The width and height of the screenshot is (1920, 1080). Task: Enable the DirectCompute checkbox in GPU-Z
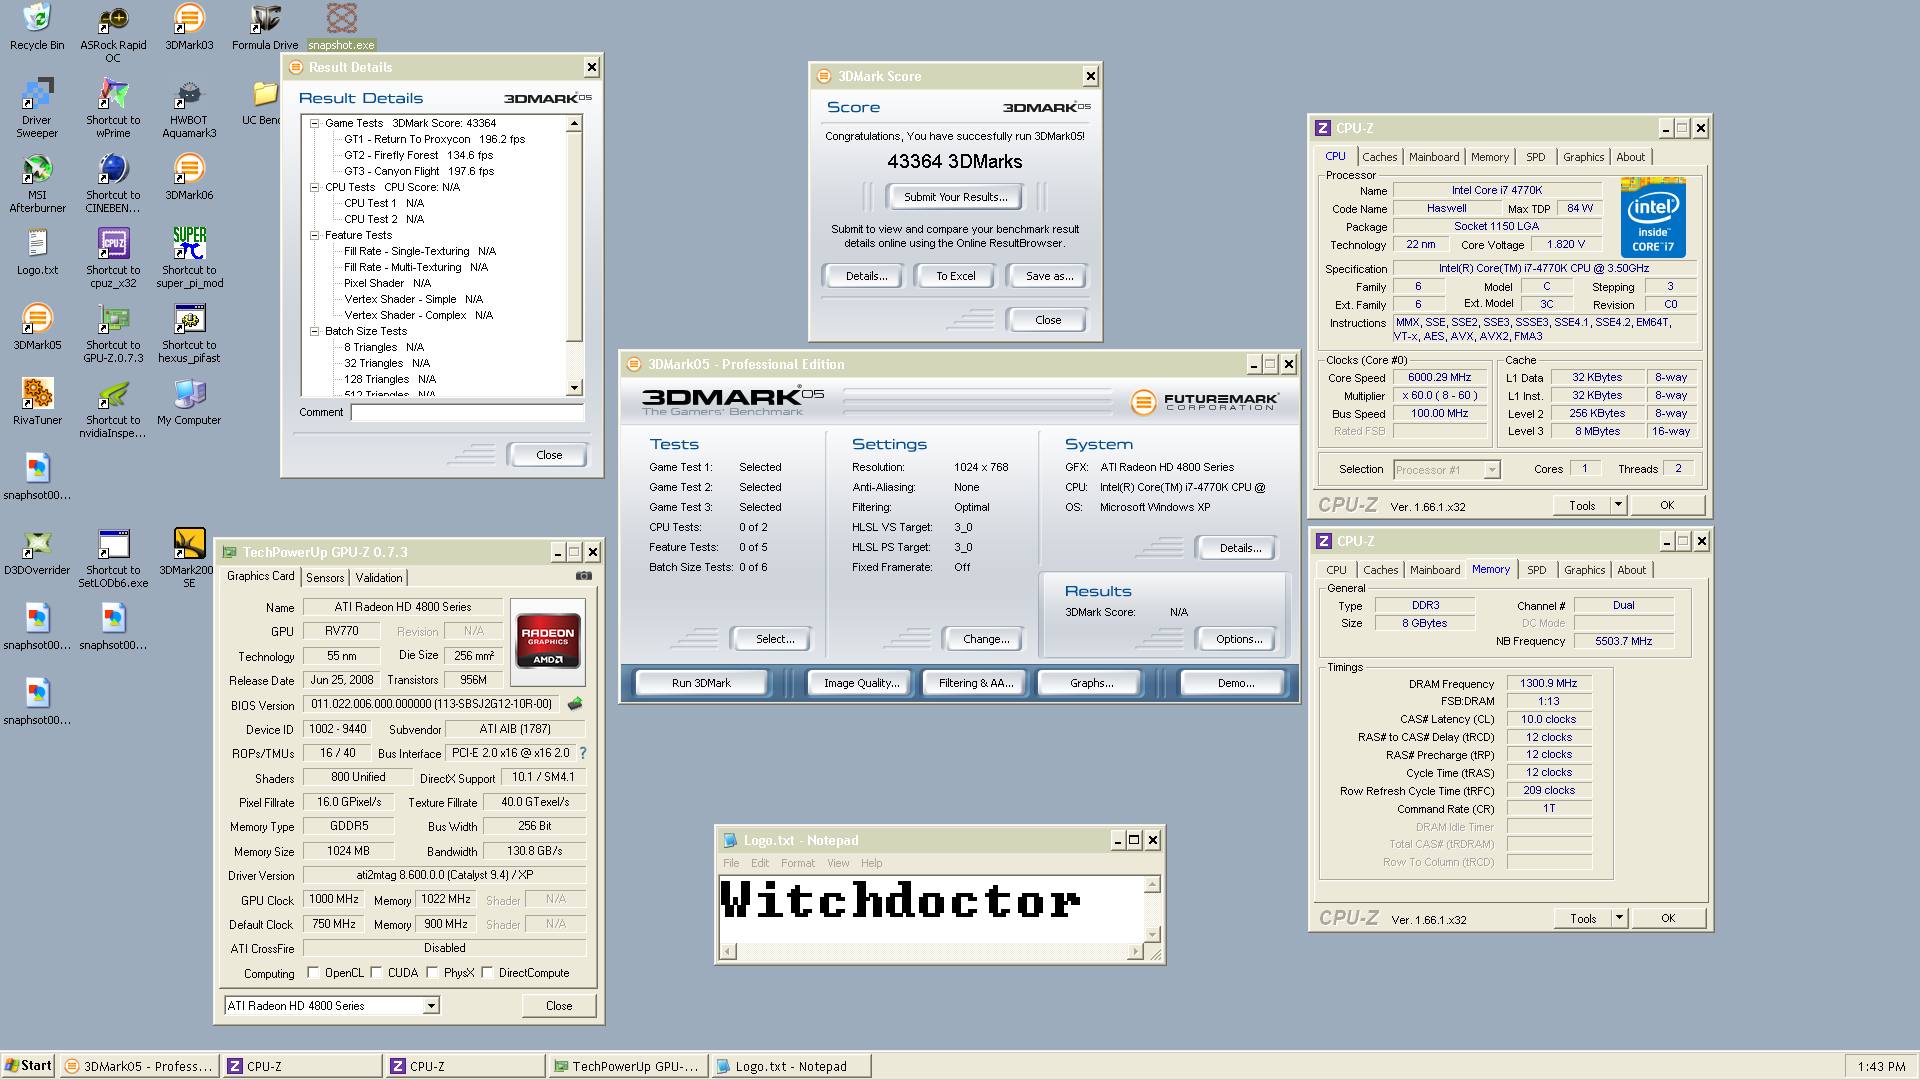coord(487,972)
